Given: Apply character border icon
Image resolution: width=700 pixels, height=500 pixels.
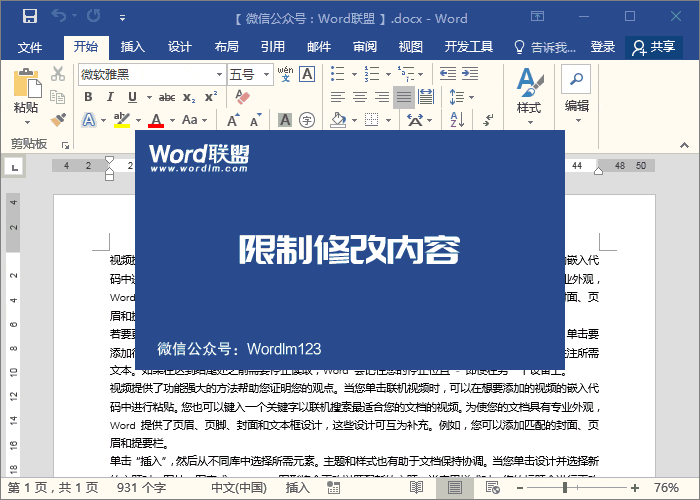Looking at the screenshot, I should 307,74.
